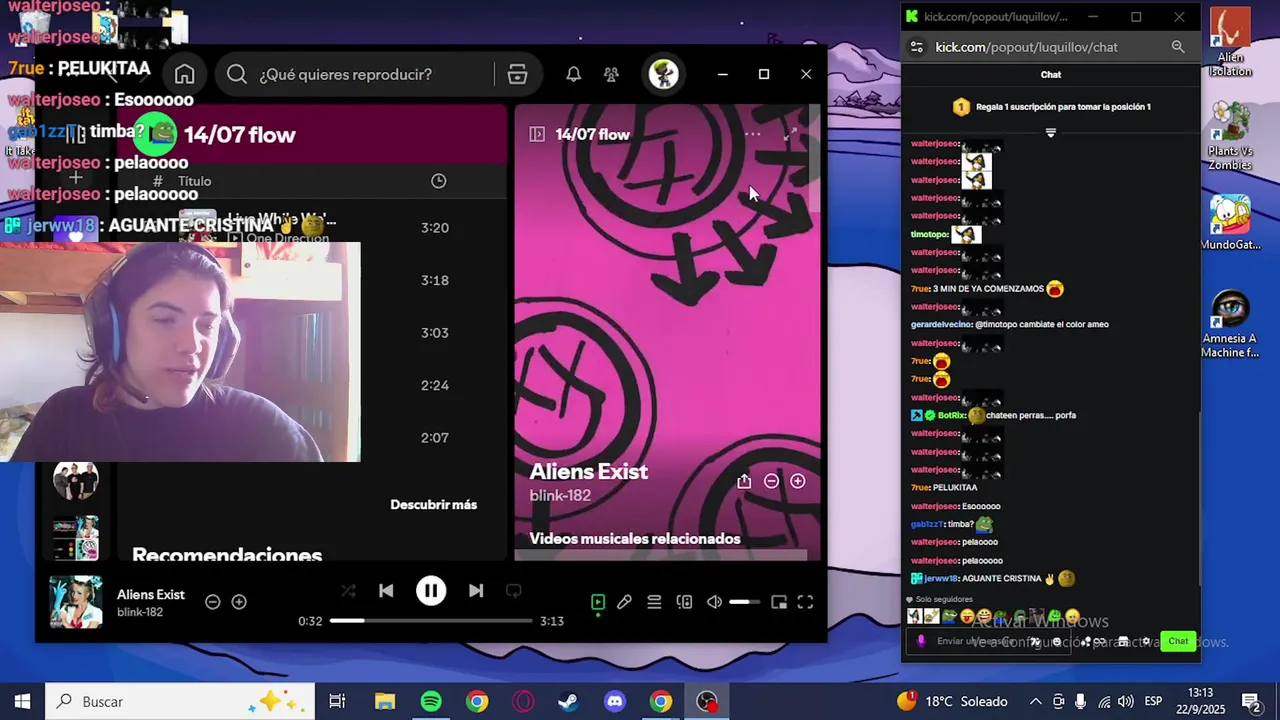Adjust Spotify volume slider

pos(744,602)
